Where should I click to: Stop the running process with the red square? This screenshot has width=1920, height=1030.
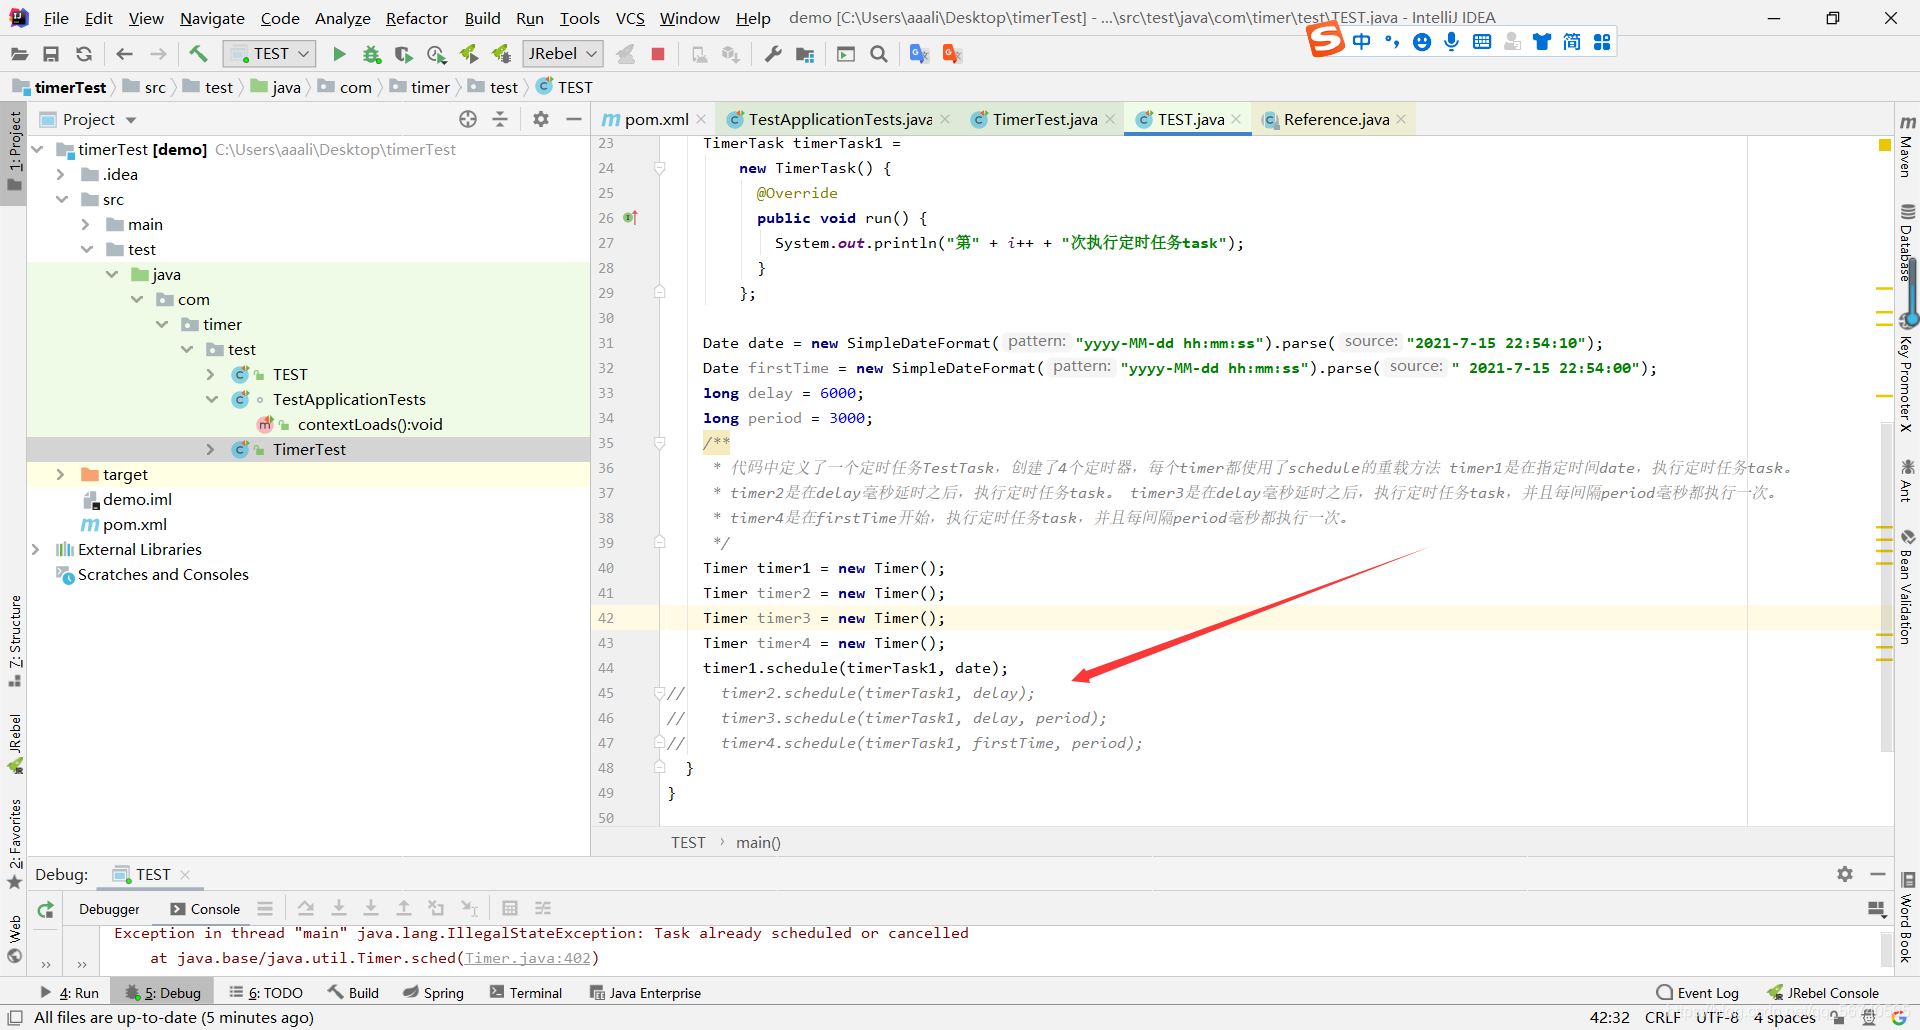(x=658, y=54)
